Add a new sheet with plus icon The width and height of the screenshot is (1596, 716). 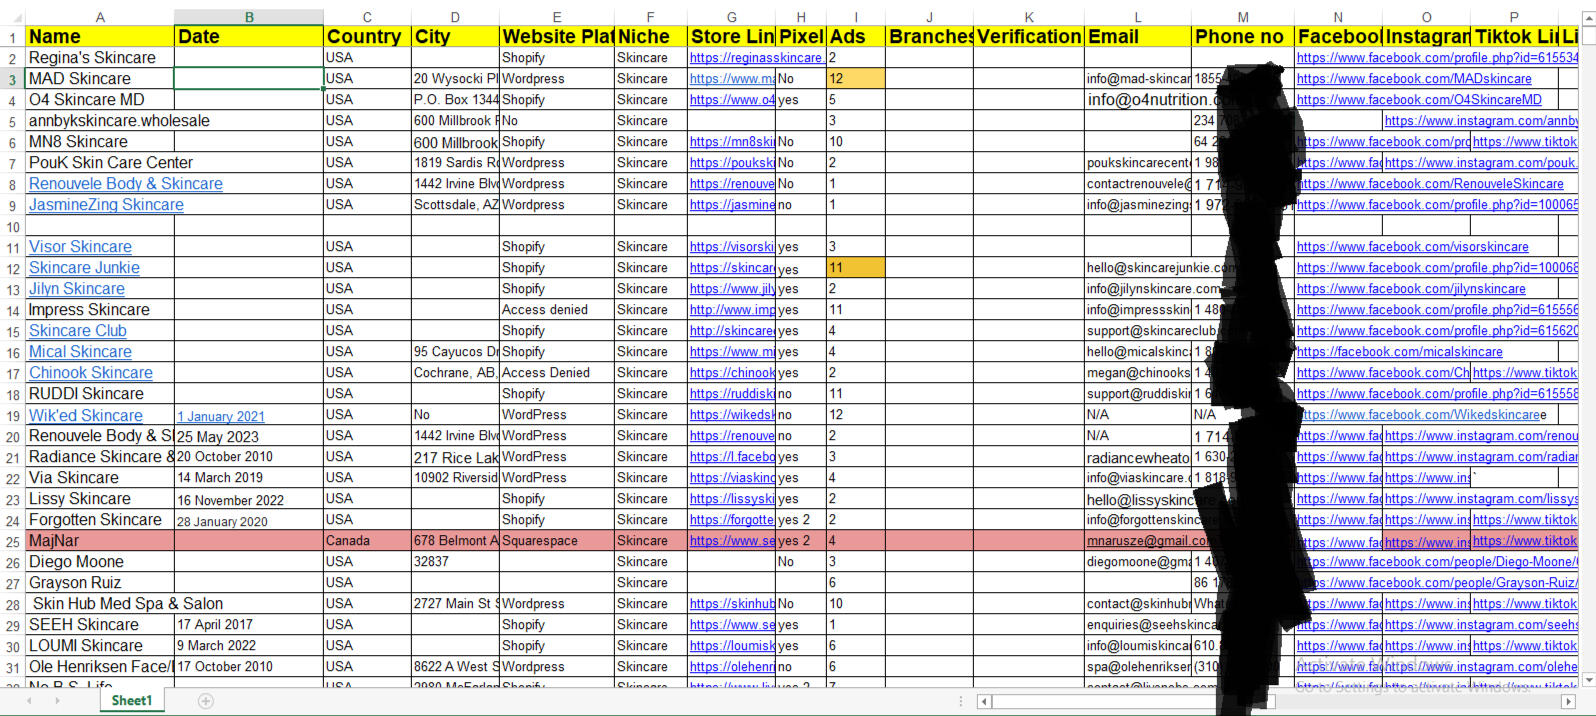click(205, 701)
